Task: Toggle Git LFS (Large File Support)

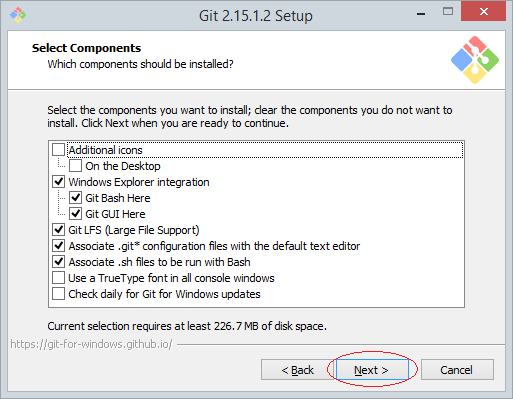Action: pos(58,230)
